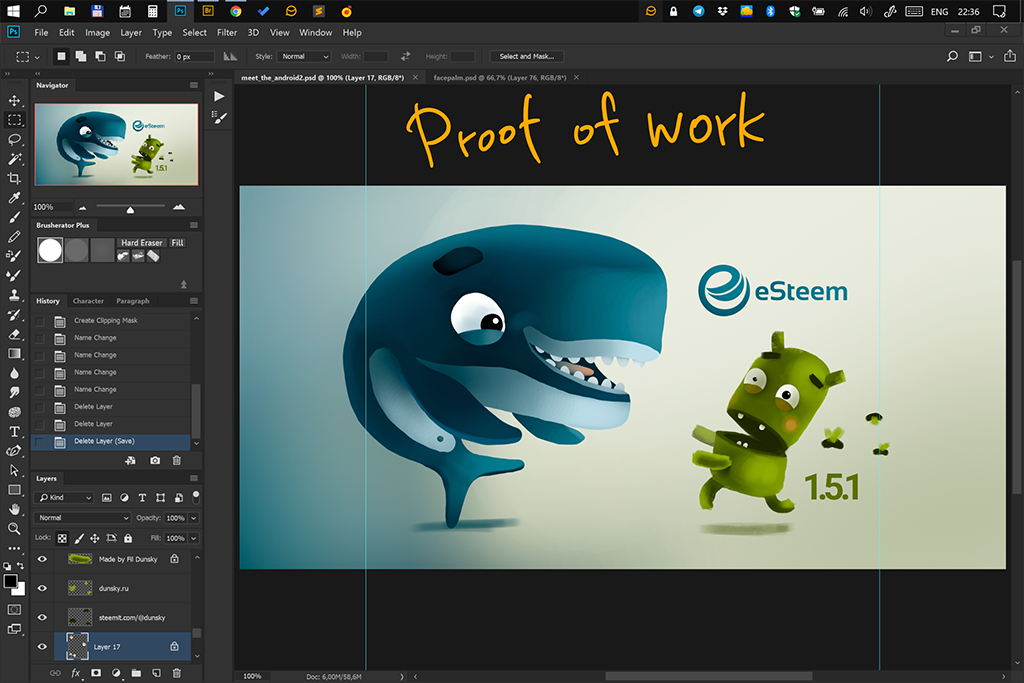
Task: Click the Navigator zoom slider
Action: (130, 208)
